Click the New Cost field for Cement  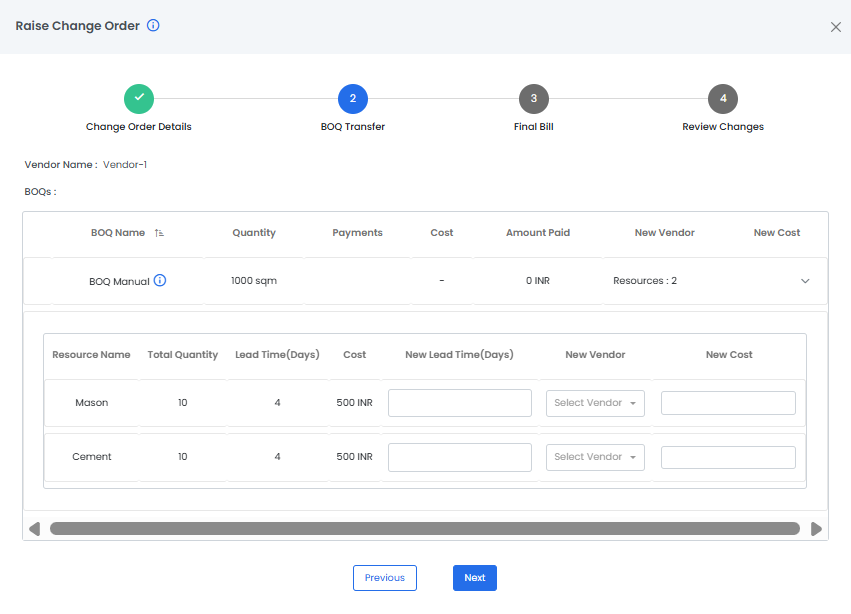point(728,457)
